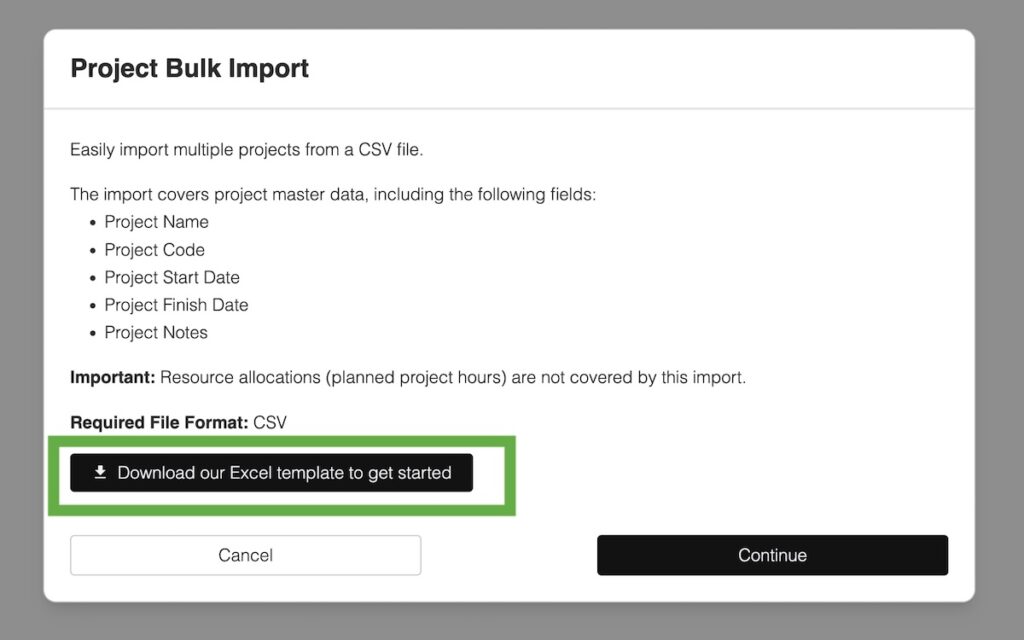The height and width of the screenshot is (640, 1024).
Task: Click the Project Start Date field name
Action: [x=172, y=277]
